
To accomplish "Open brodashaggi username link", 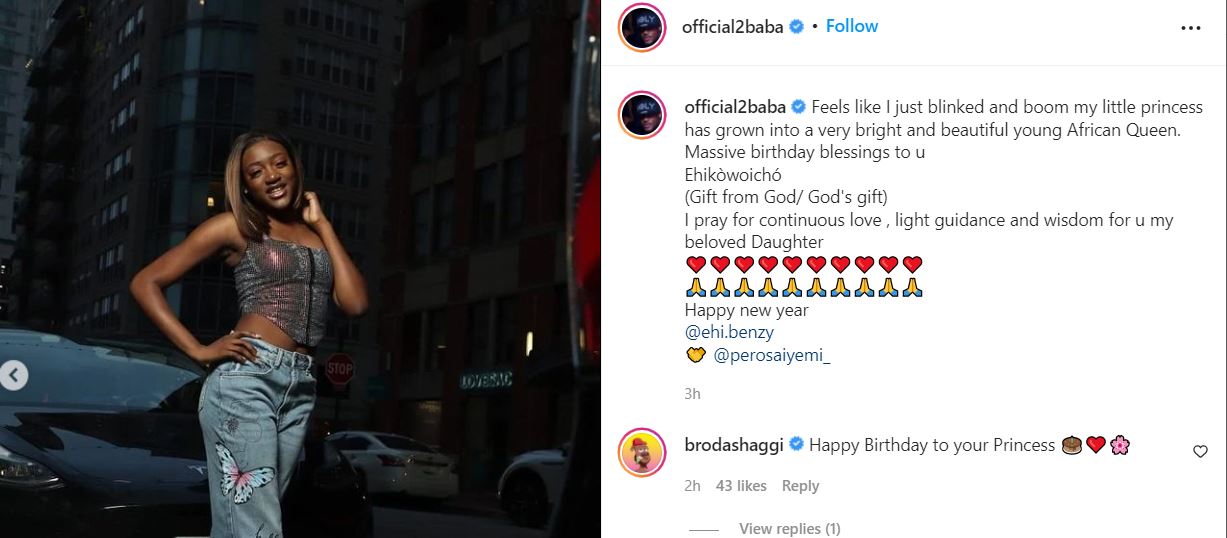I will [734, 444].
